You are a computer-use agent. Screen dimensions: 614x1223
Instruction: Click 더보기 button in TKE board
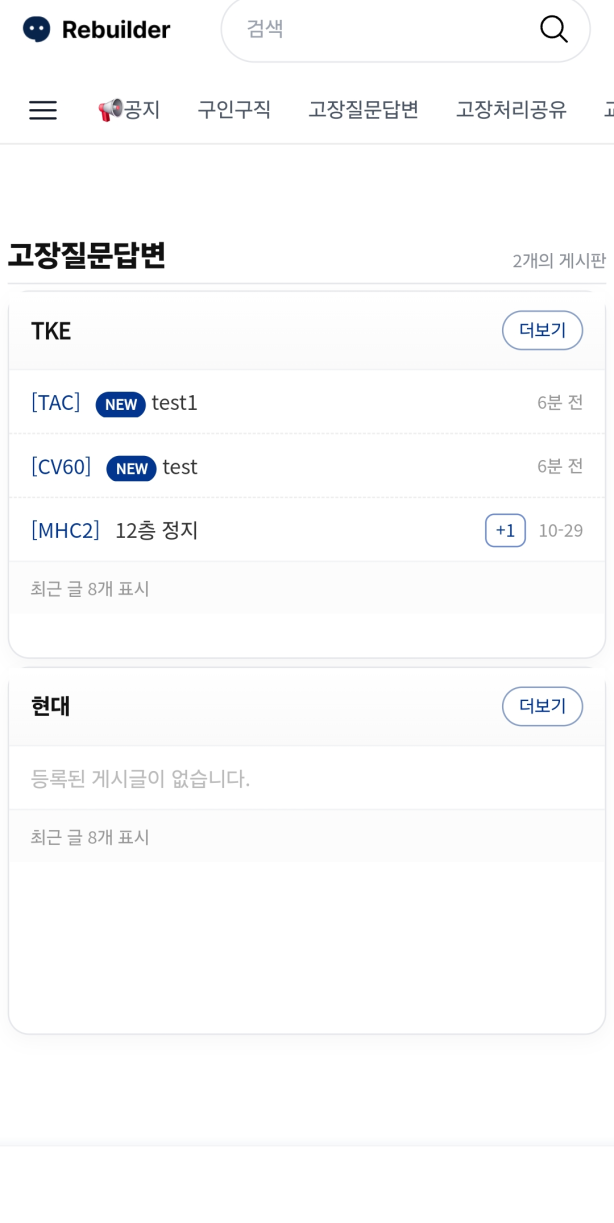coord(542,330)
